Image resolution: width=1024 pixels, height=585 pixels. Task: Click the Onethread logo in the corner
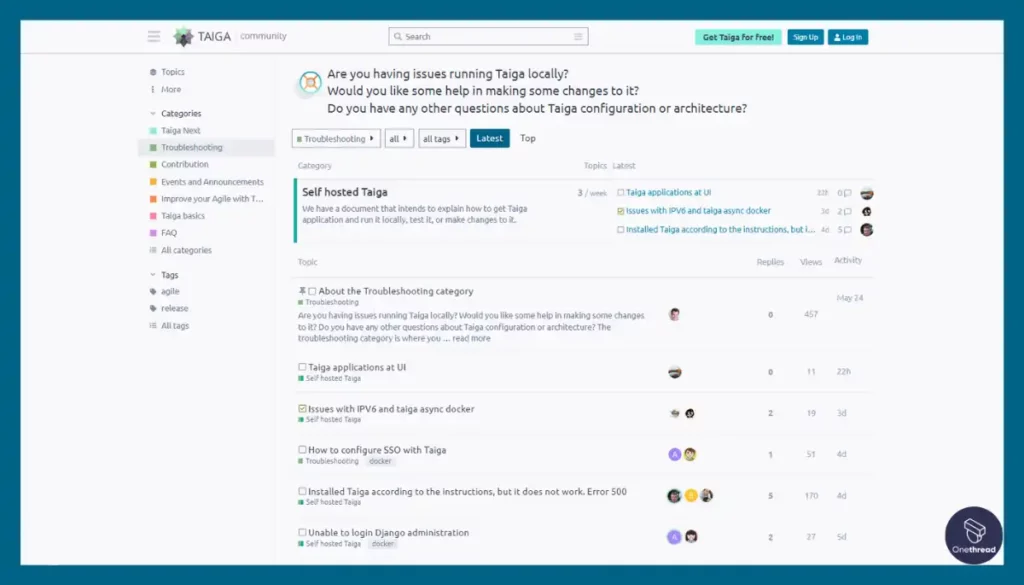coord(972,535)
